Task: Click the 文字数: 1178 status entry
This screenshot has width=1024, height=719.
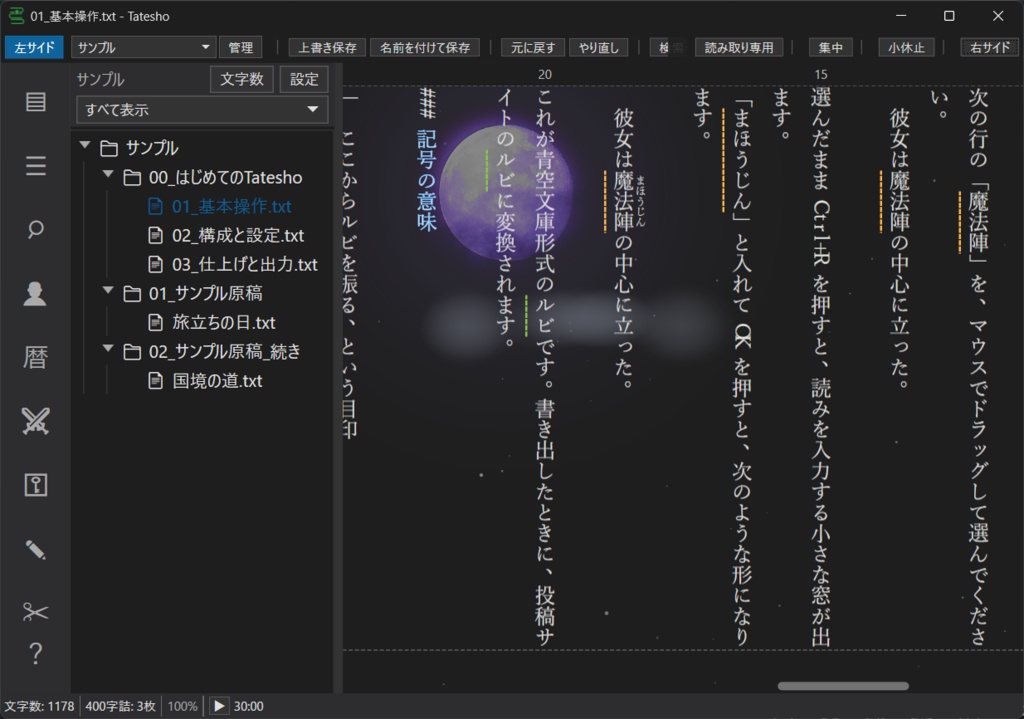Action: point(39,706)
